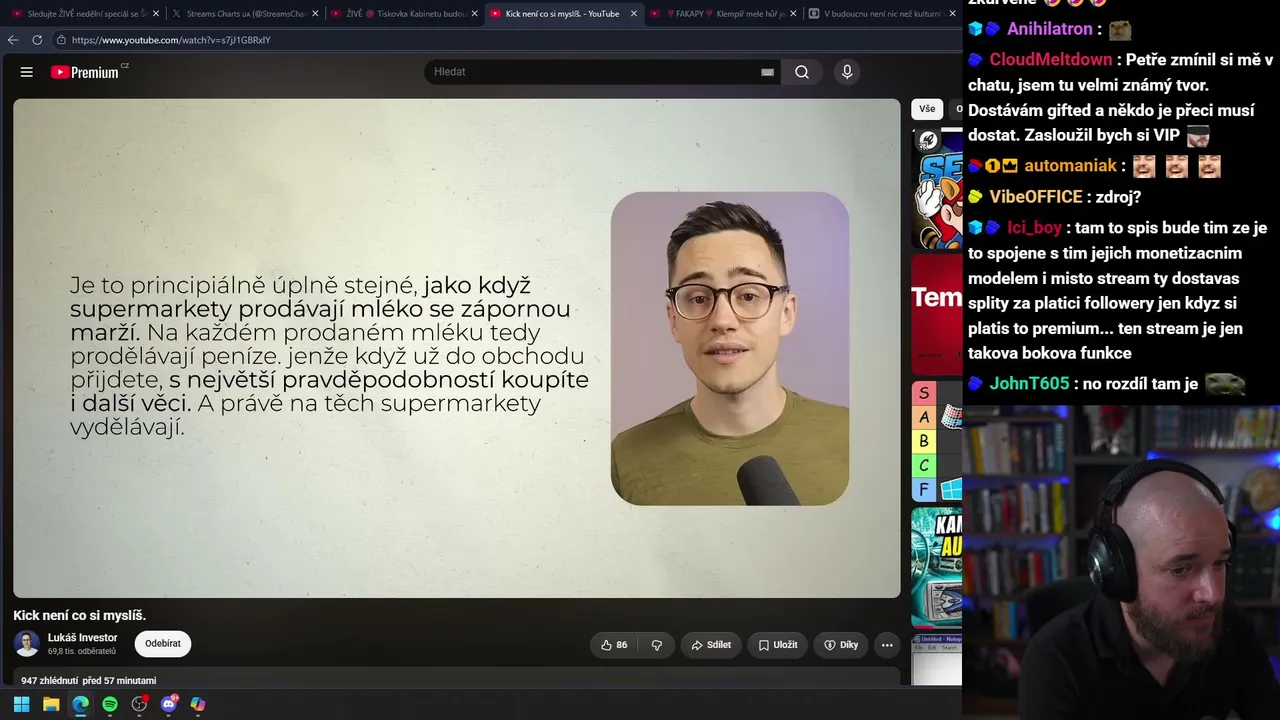Open the red 'Tem' recommended video thumbnail
Image resolution: width=1280 pixels, height=720 pixels.
937,313
